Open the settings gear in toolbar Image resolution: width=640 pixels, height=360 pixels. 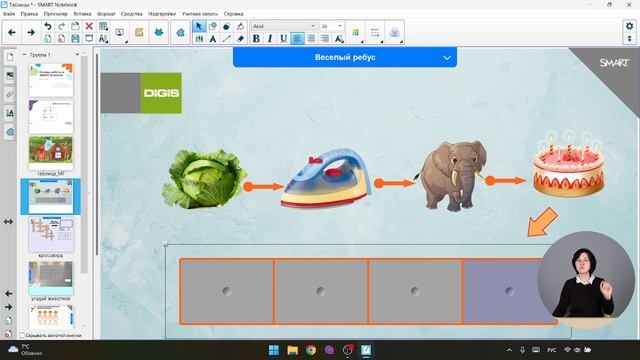pyautogui.click(x=629, y=26)
